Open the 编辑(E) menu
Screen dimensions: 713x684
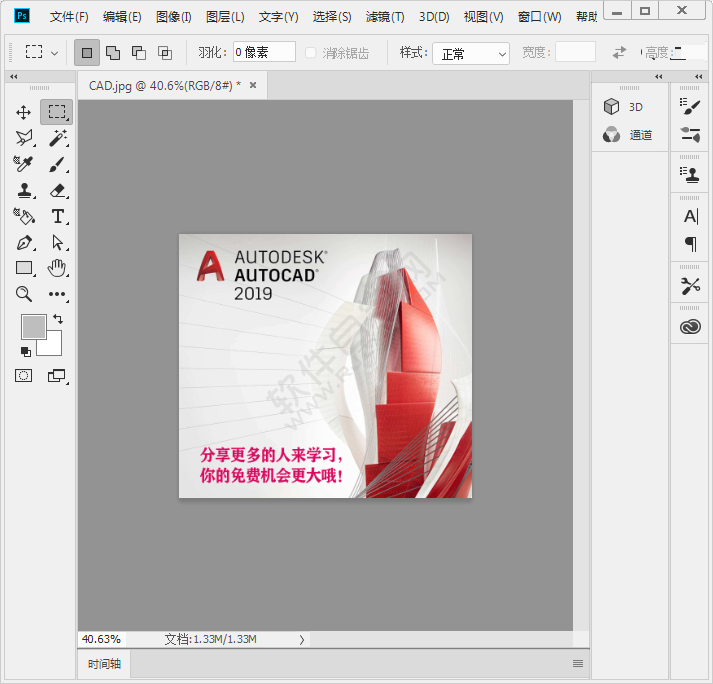[122, 17]
